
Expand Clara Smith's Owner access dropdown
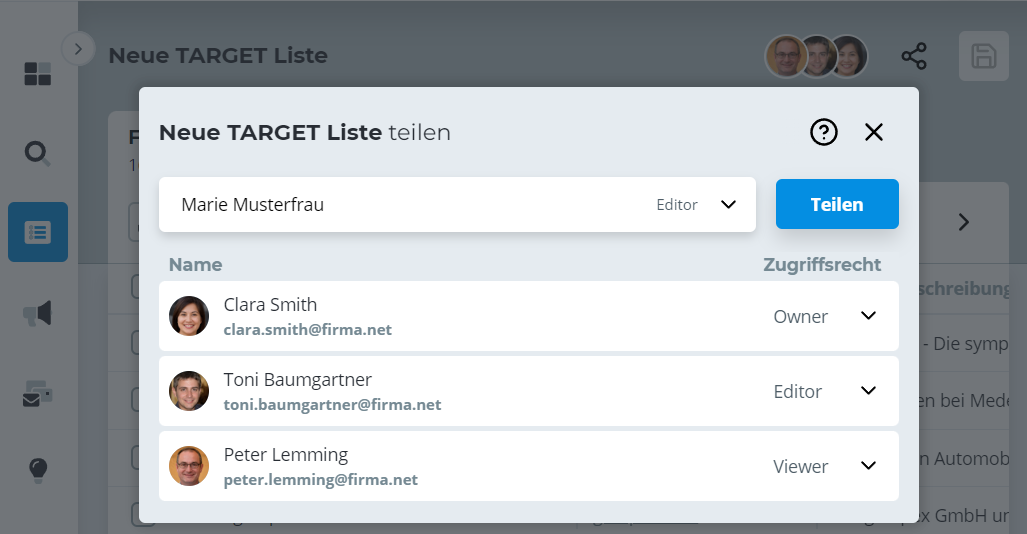(868, 316)
